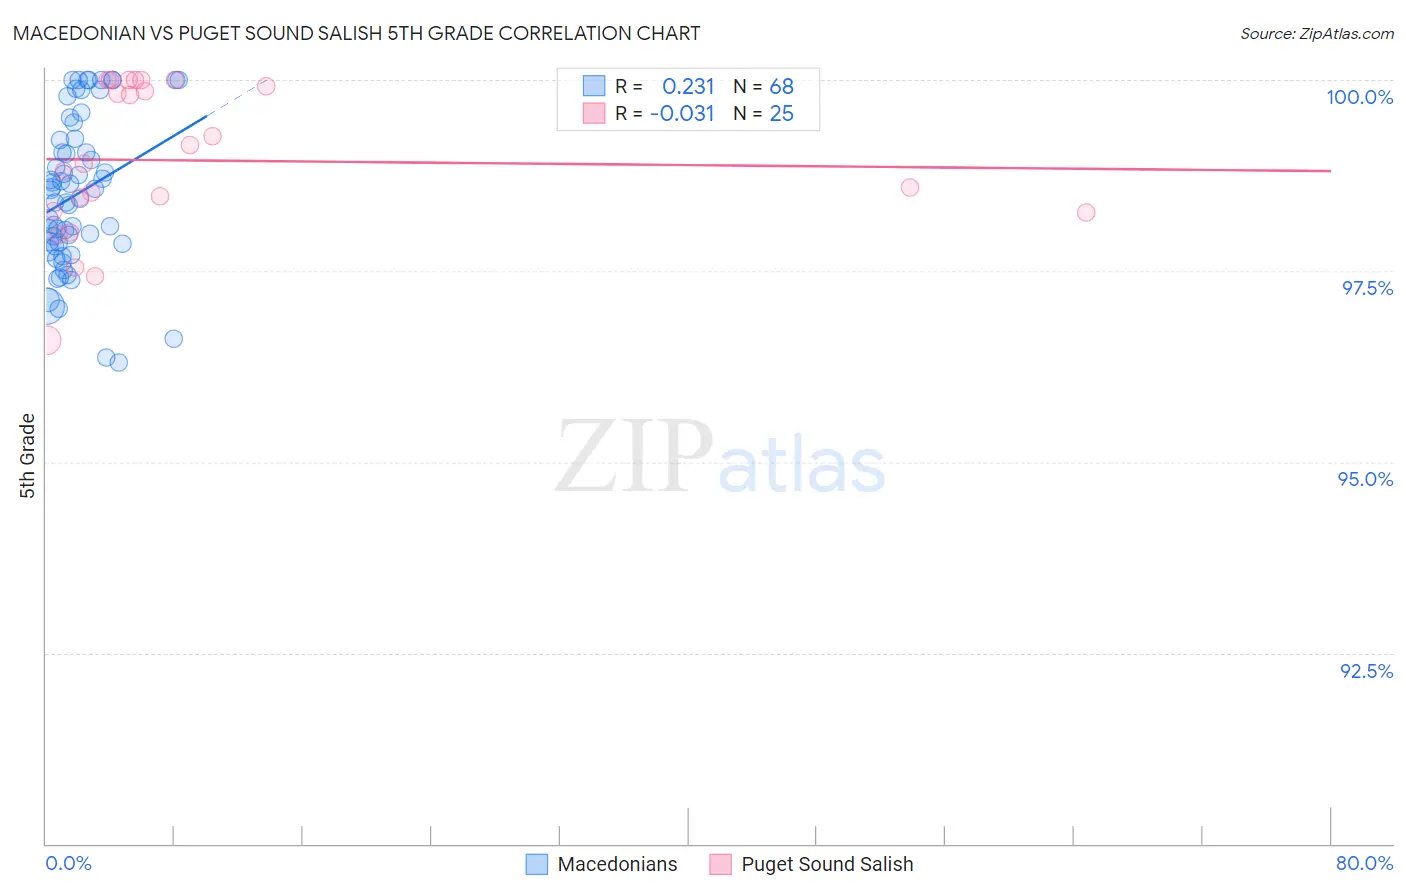The width and height of the screenshot is (1406, 892).
Task: Click the 97.5% y-axis label
Action: click(x=1367, y=288)
